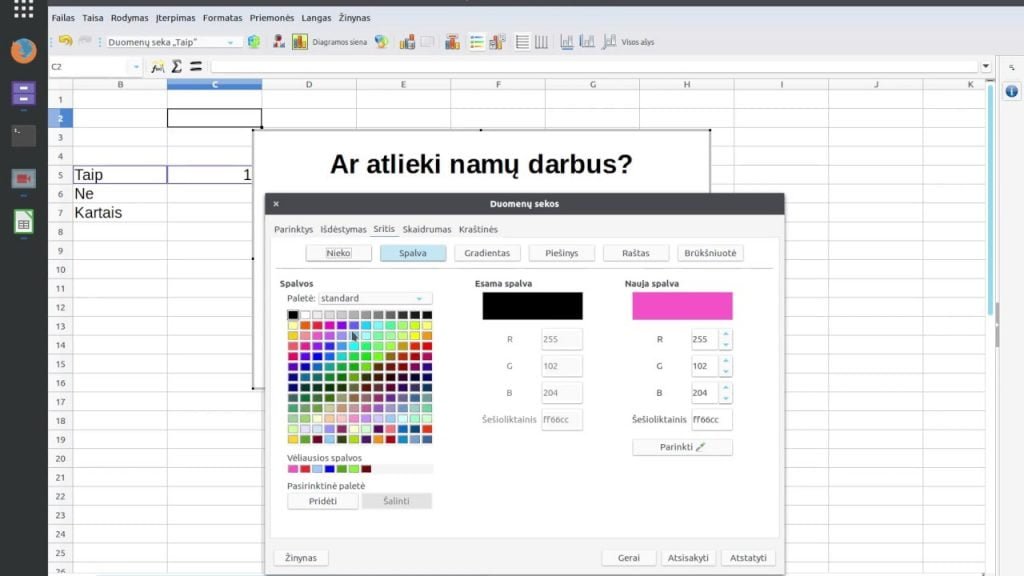The width and height of the screenshot is (1024, 576).
Task: Click the Parinkti color picker button
Action: (682, 447)
